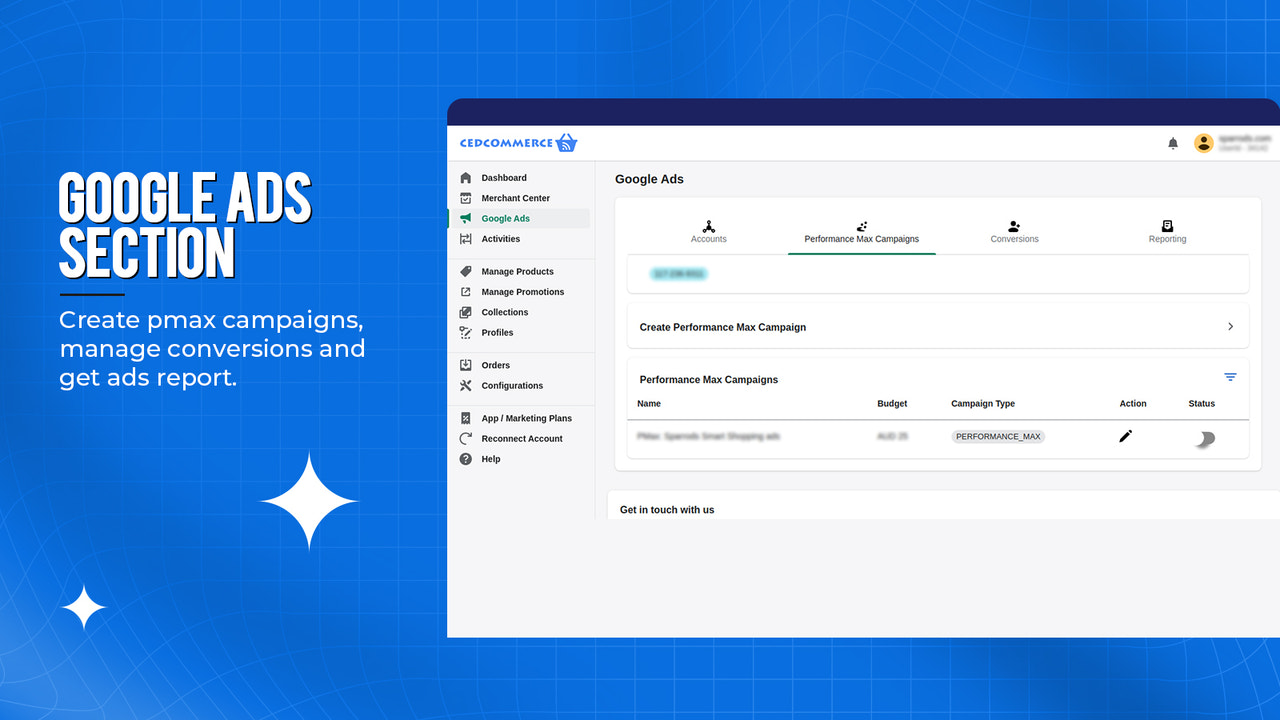
Task: Switch to the Accounts tab
Action: pyautogui.click(x=708, y=232)
